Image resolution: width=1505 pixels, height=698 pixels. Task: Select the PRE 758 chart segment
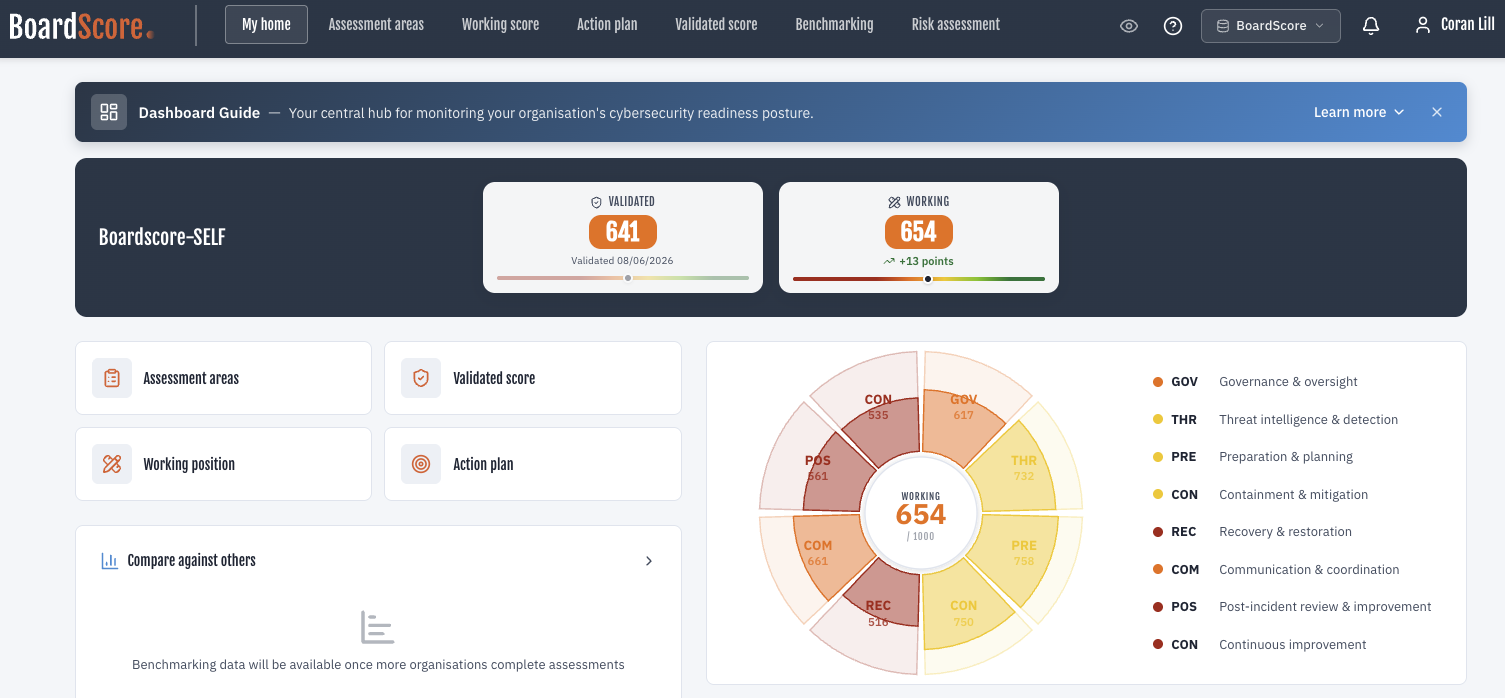click(x=1016, y=558)
